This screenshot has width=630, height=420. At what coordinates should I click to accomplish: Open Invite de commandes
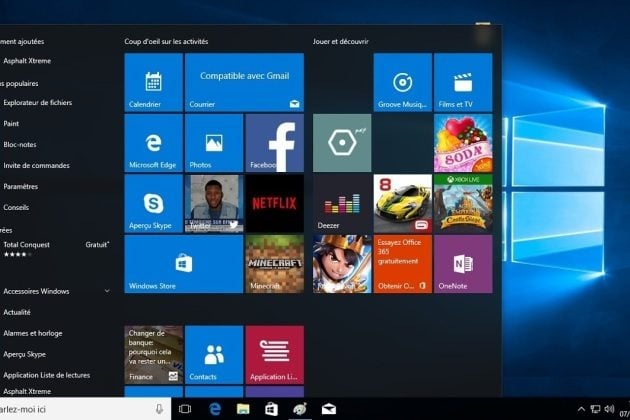click(36, 165)
